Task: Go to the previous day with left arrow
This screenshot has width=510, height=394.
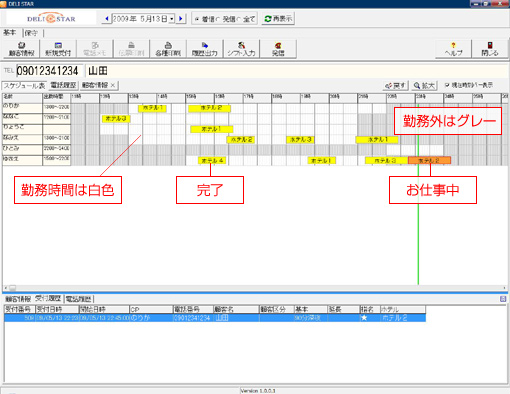Action: pos(107,19)
